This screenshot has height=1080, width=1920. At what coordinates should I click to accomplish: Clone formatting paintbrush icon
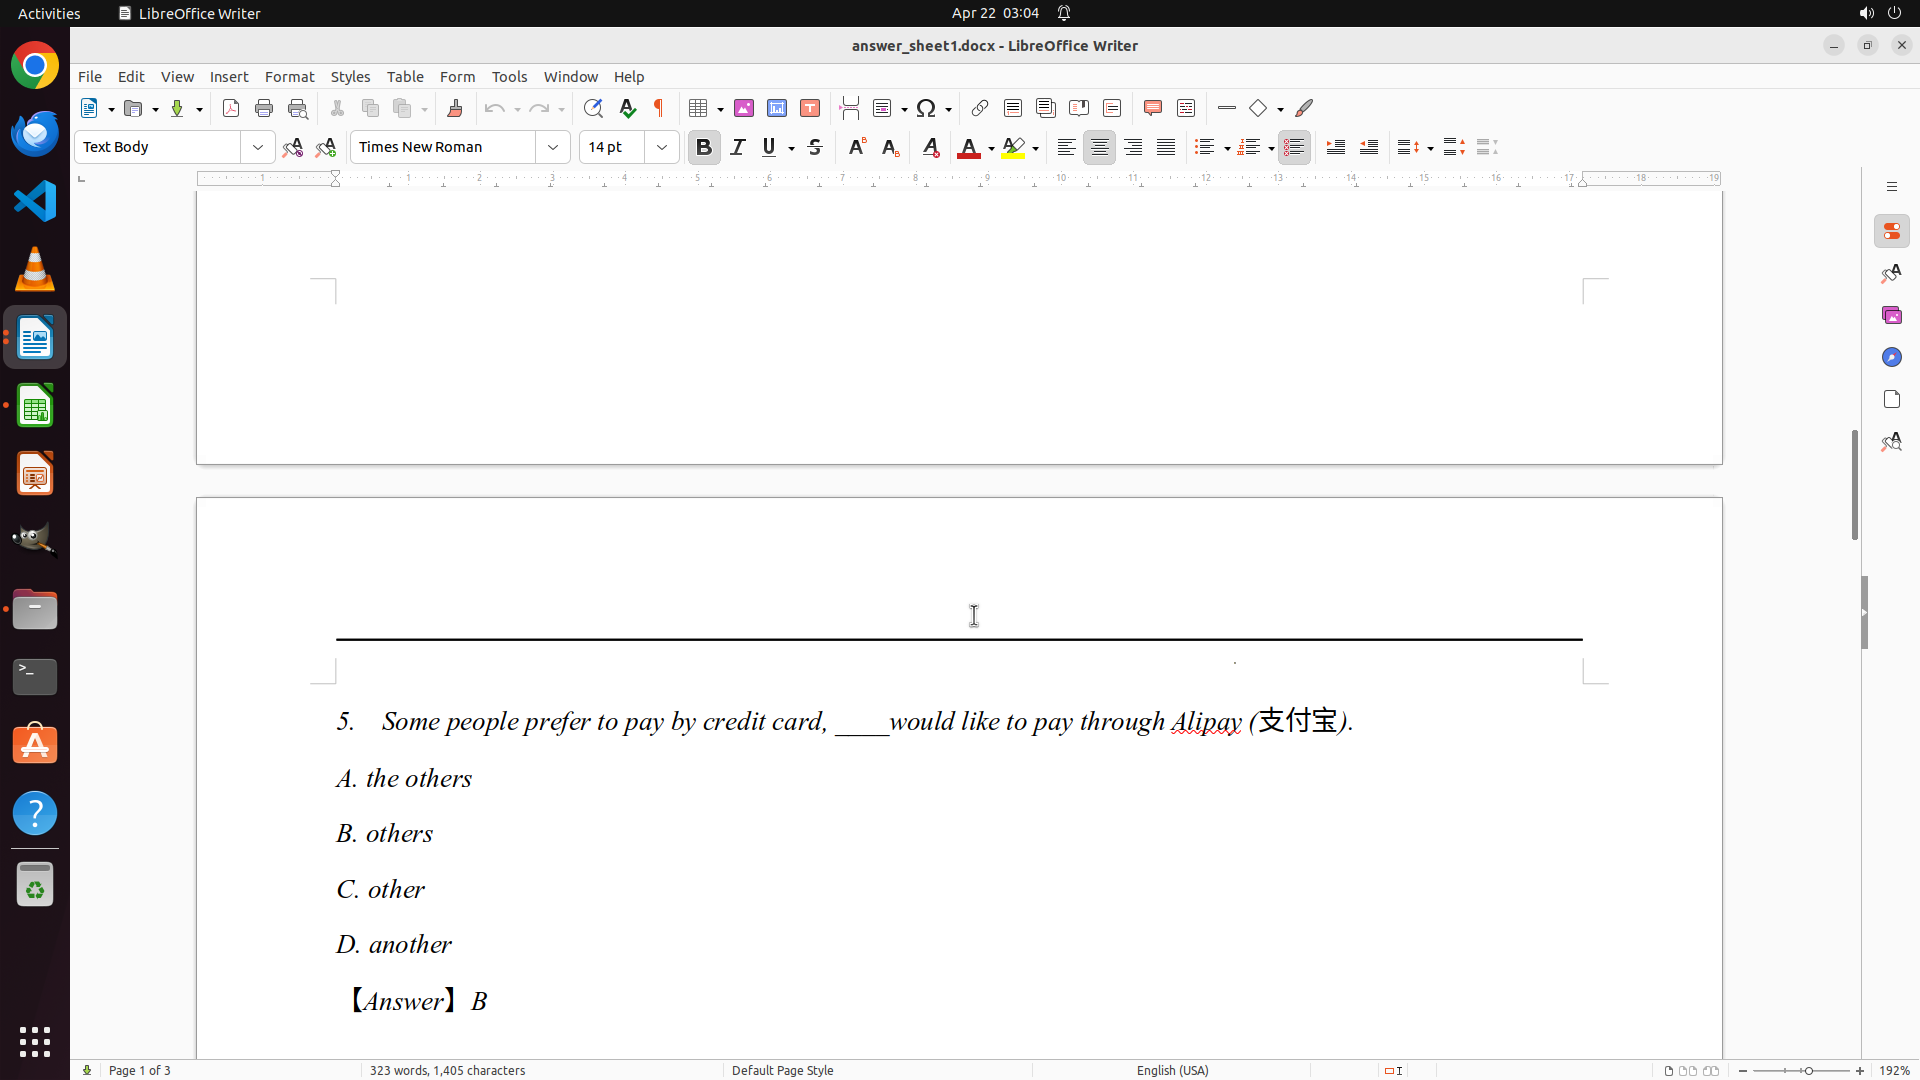click(x=455, y=108)
